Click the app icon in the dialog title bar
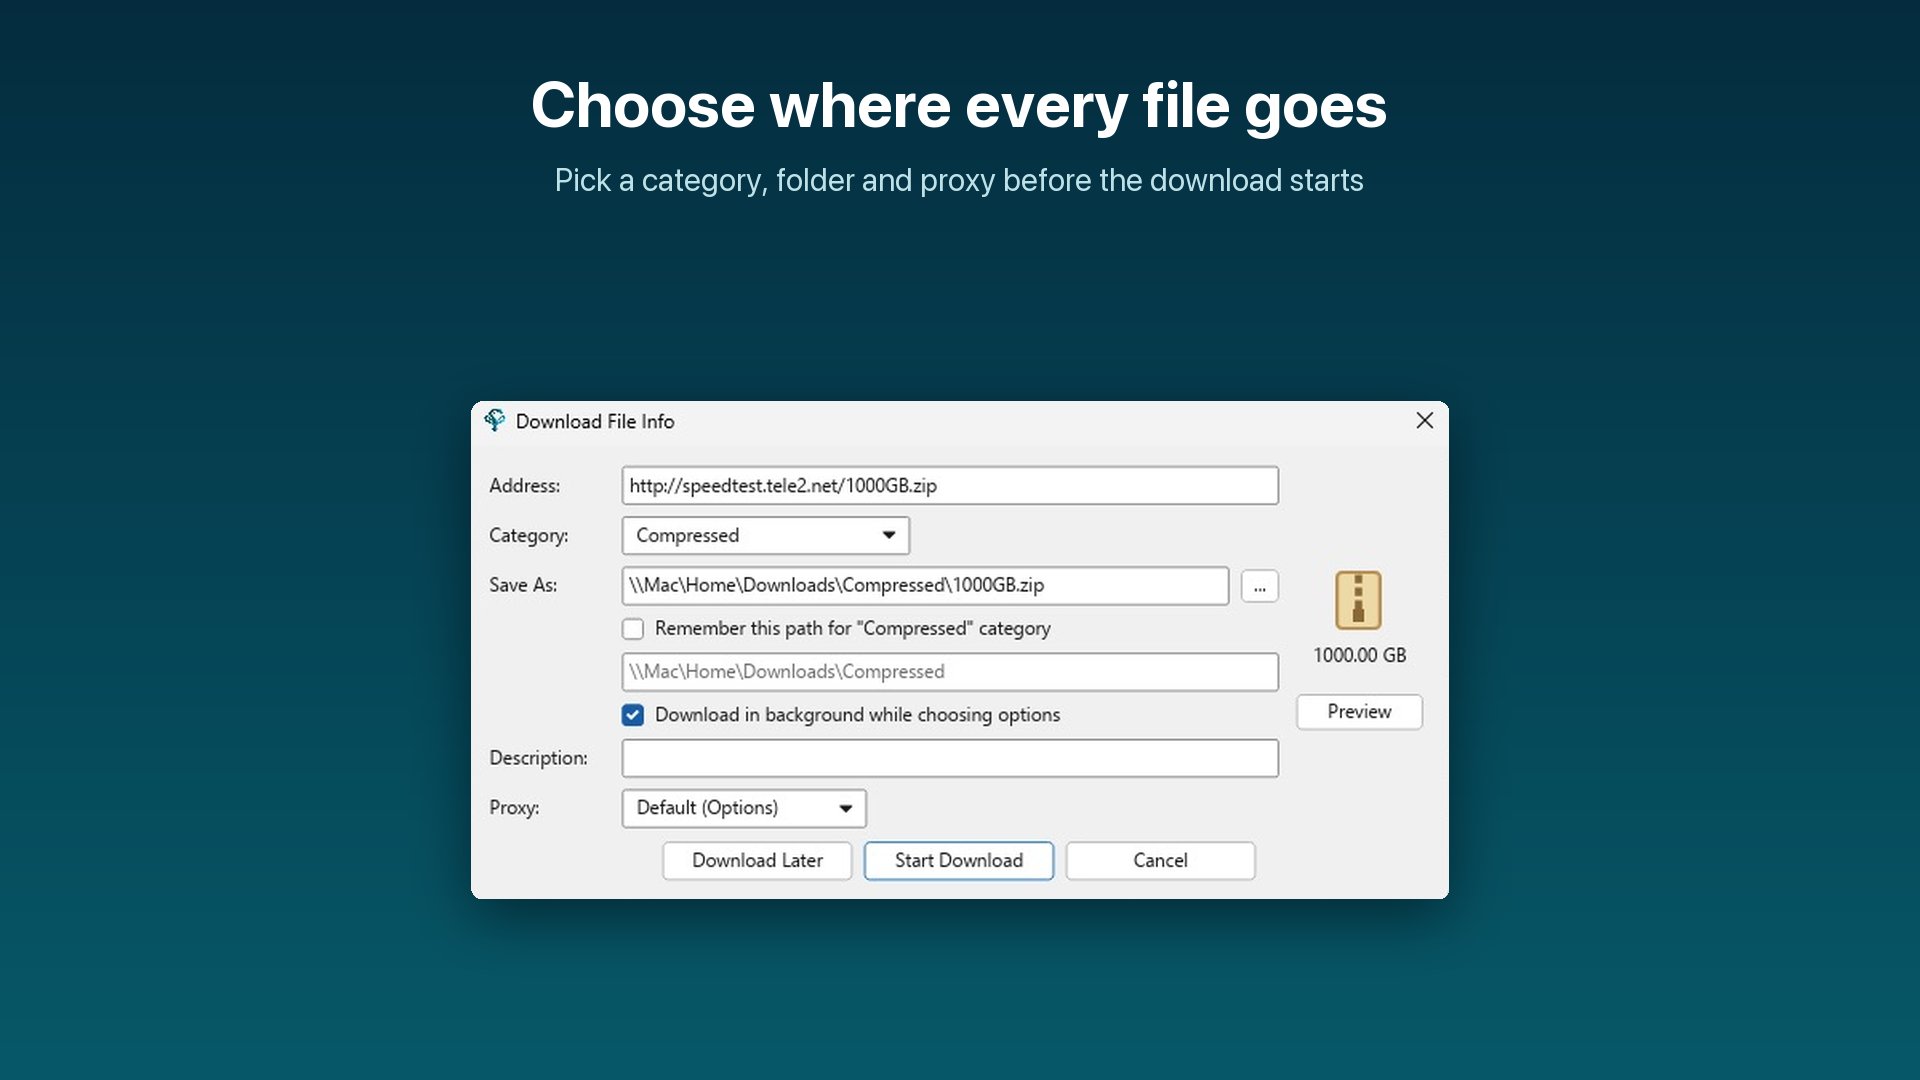Viewport: 1920px width, 1080px height. [x=495, y=421]
